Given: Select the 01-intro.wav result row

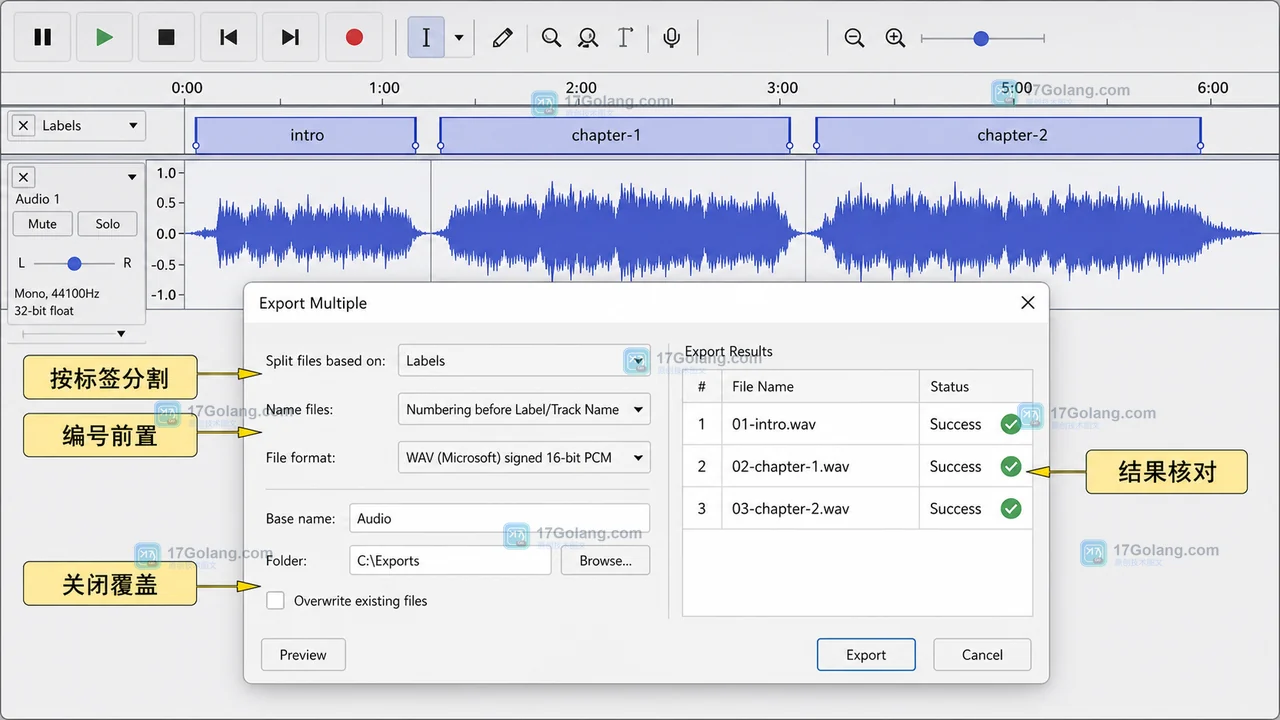Looking at the screenshot, I should (857, 424).
